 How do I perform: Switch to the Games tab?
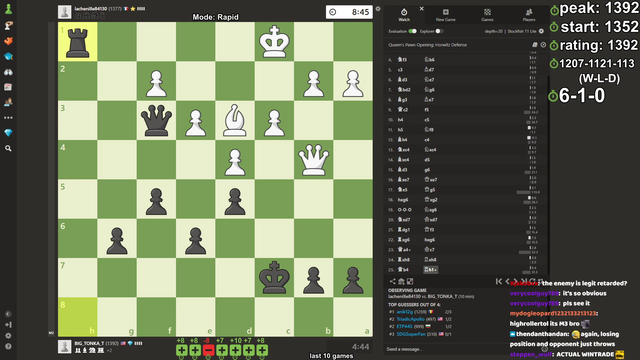point(487,15)
